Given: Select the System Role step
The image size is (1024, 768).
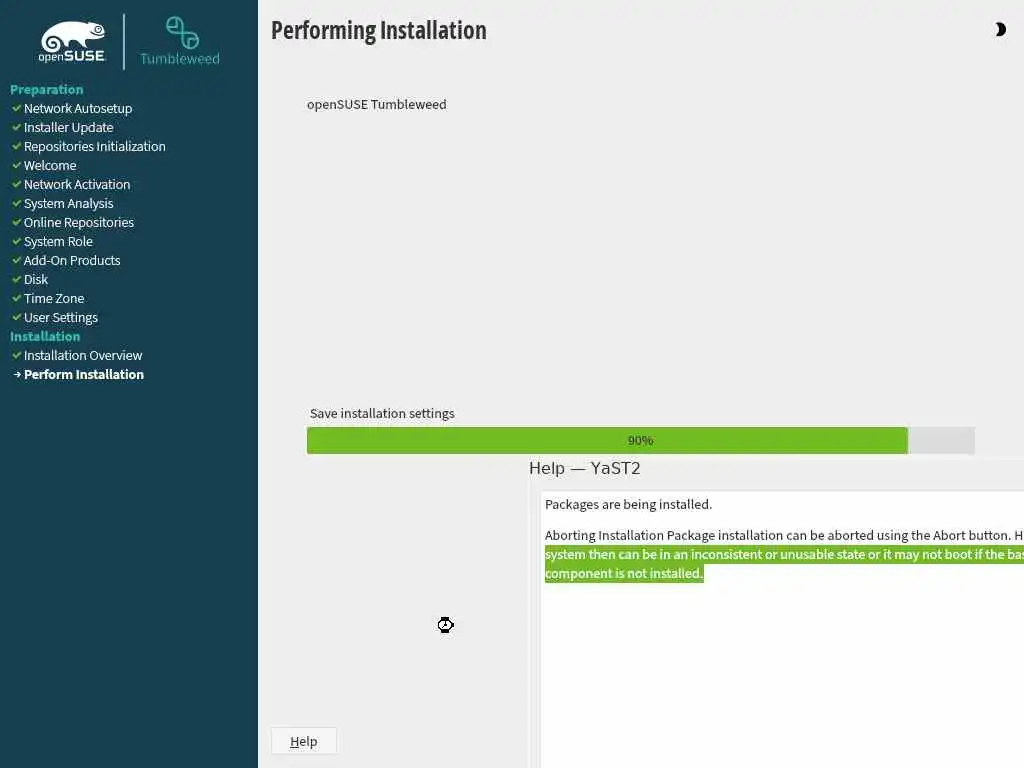Looking at the screenshot, I should (x=58, y=241).
